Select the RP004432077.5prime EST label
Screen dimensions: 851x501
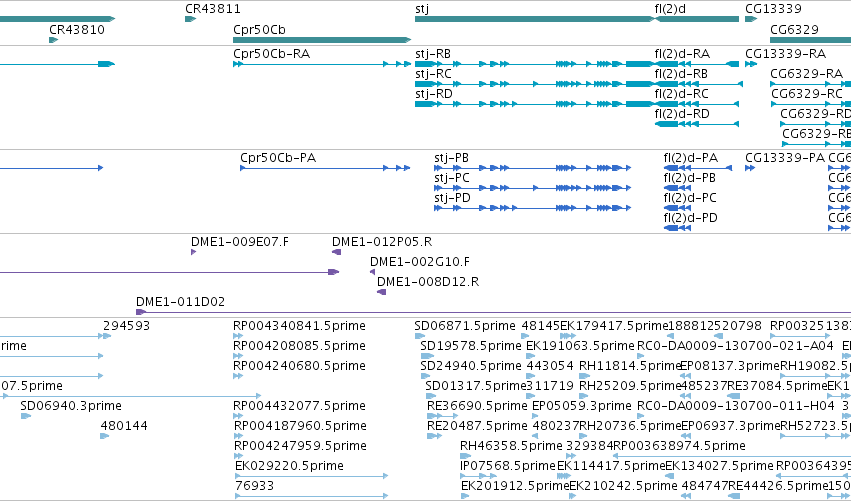pyautogui.click(x=300, y=406)
